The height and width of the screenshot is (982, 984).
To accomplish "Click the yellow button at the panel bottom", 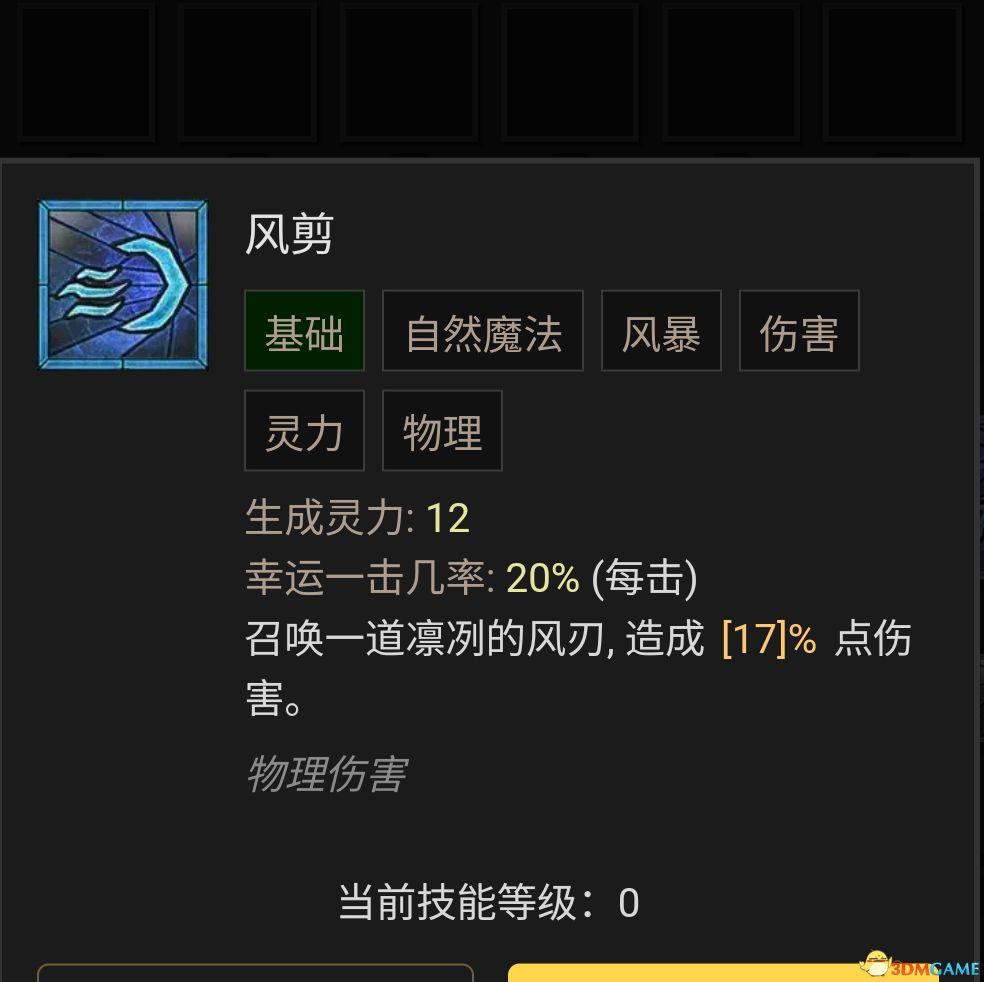I will (x=722, y=973).
